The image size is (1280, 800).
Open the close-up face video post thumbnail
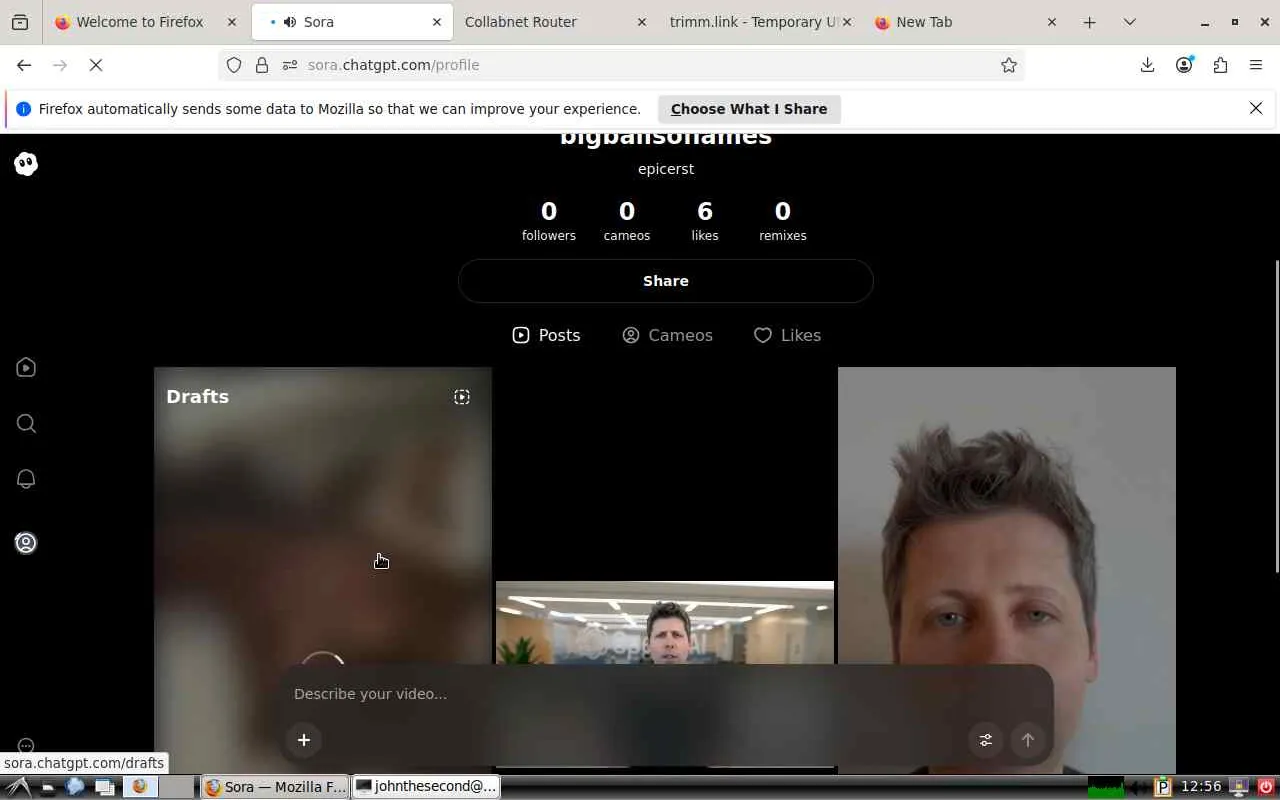[1007, 570]
